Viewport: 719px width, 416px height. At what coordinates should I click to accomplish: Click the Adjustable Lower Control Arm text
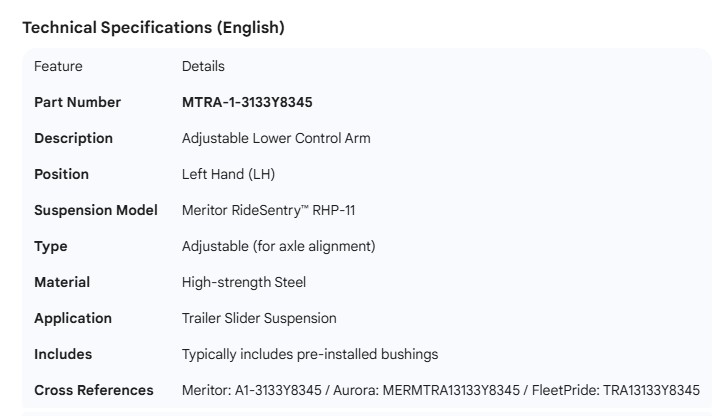point(276,138)
